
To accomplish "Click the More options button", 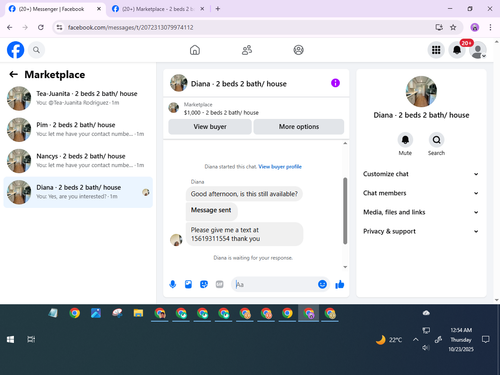I will click(299, 127).
